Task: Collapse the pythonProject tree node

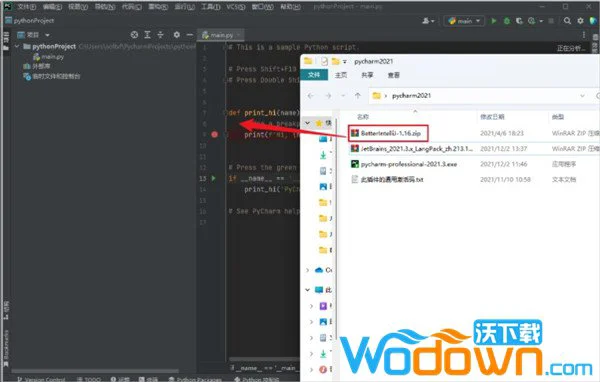Action: tap(17, 46)
